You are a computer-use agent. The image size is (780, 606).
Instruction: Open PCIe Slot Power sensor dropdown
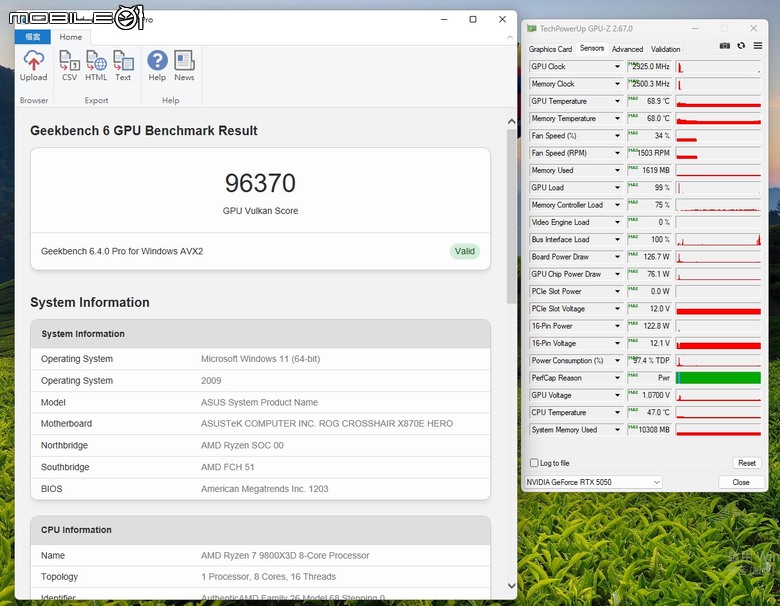(617, 292)
